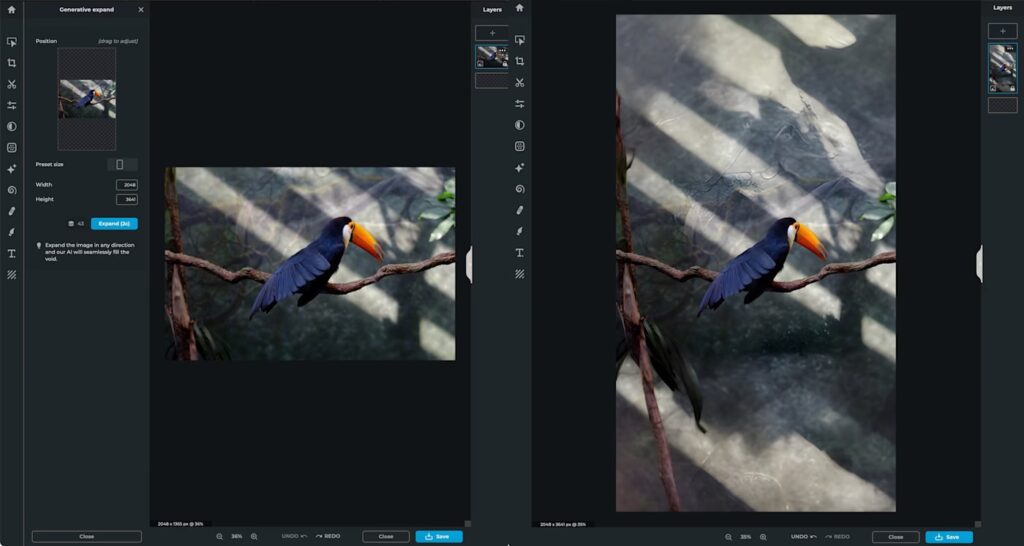Select the Retouch heal tool in the left editor

pos(12,211)
